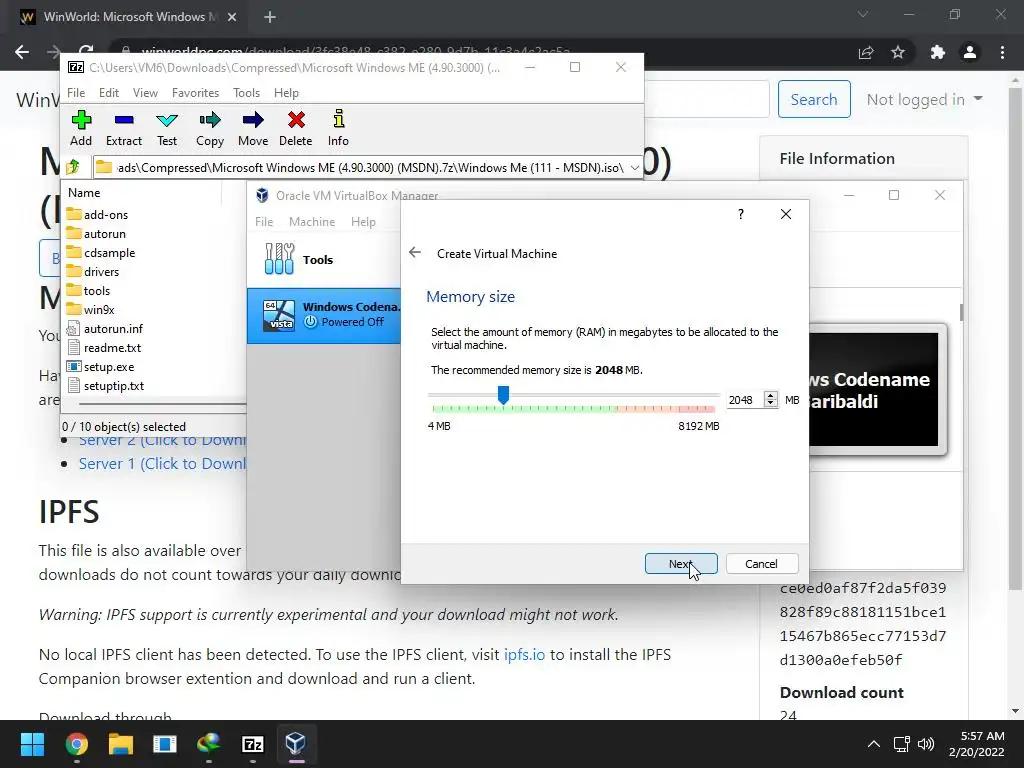Select the setuptip.txt file
1024x768 pixels.
point(105,385)
